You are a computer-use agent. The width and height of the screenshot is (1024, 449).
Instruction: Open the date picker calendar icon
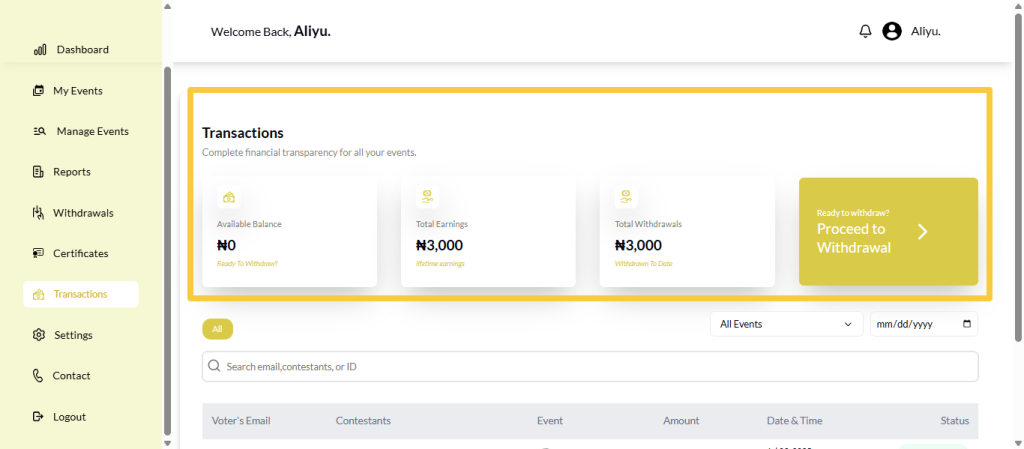tap(966, 324)
